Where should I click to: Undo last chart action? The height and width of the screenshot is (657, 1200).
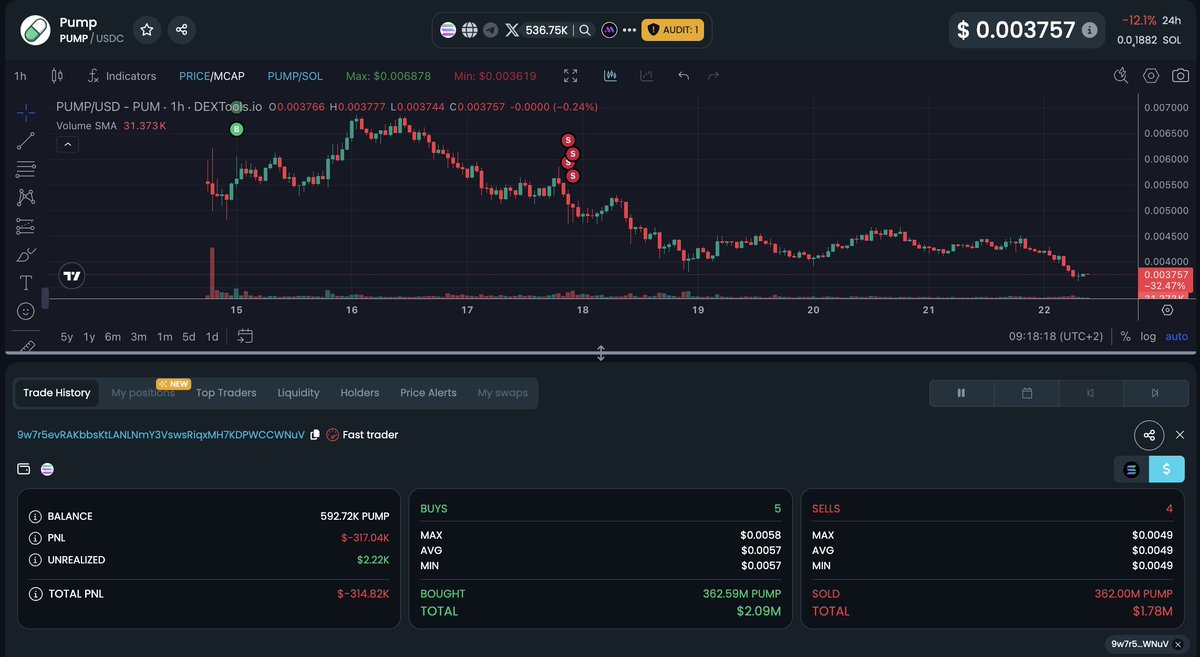[684, 76]
